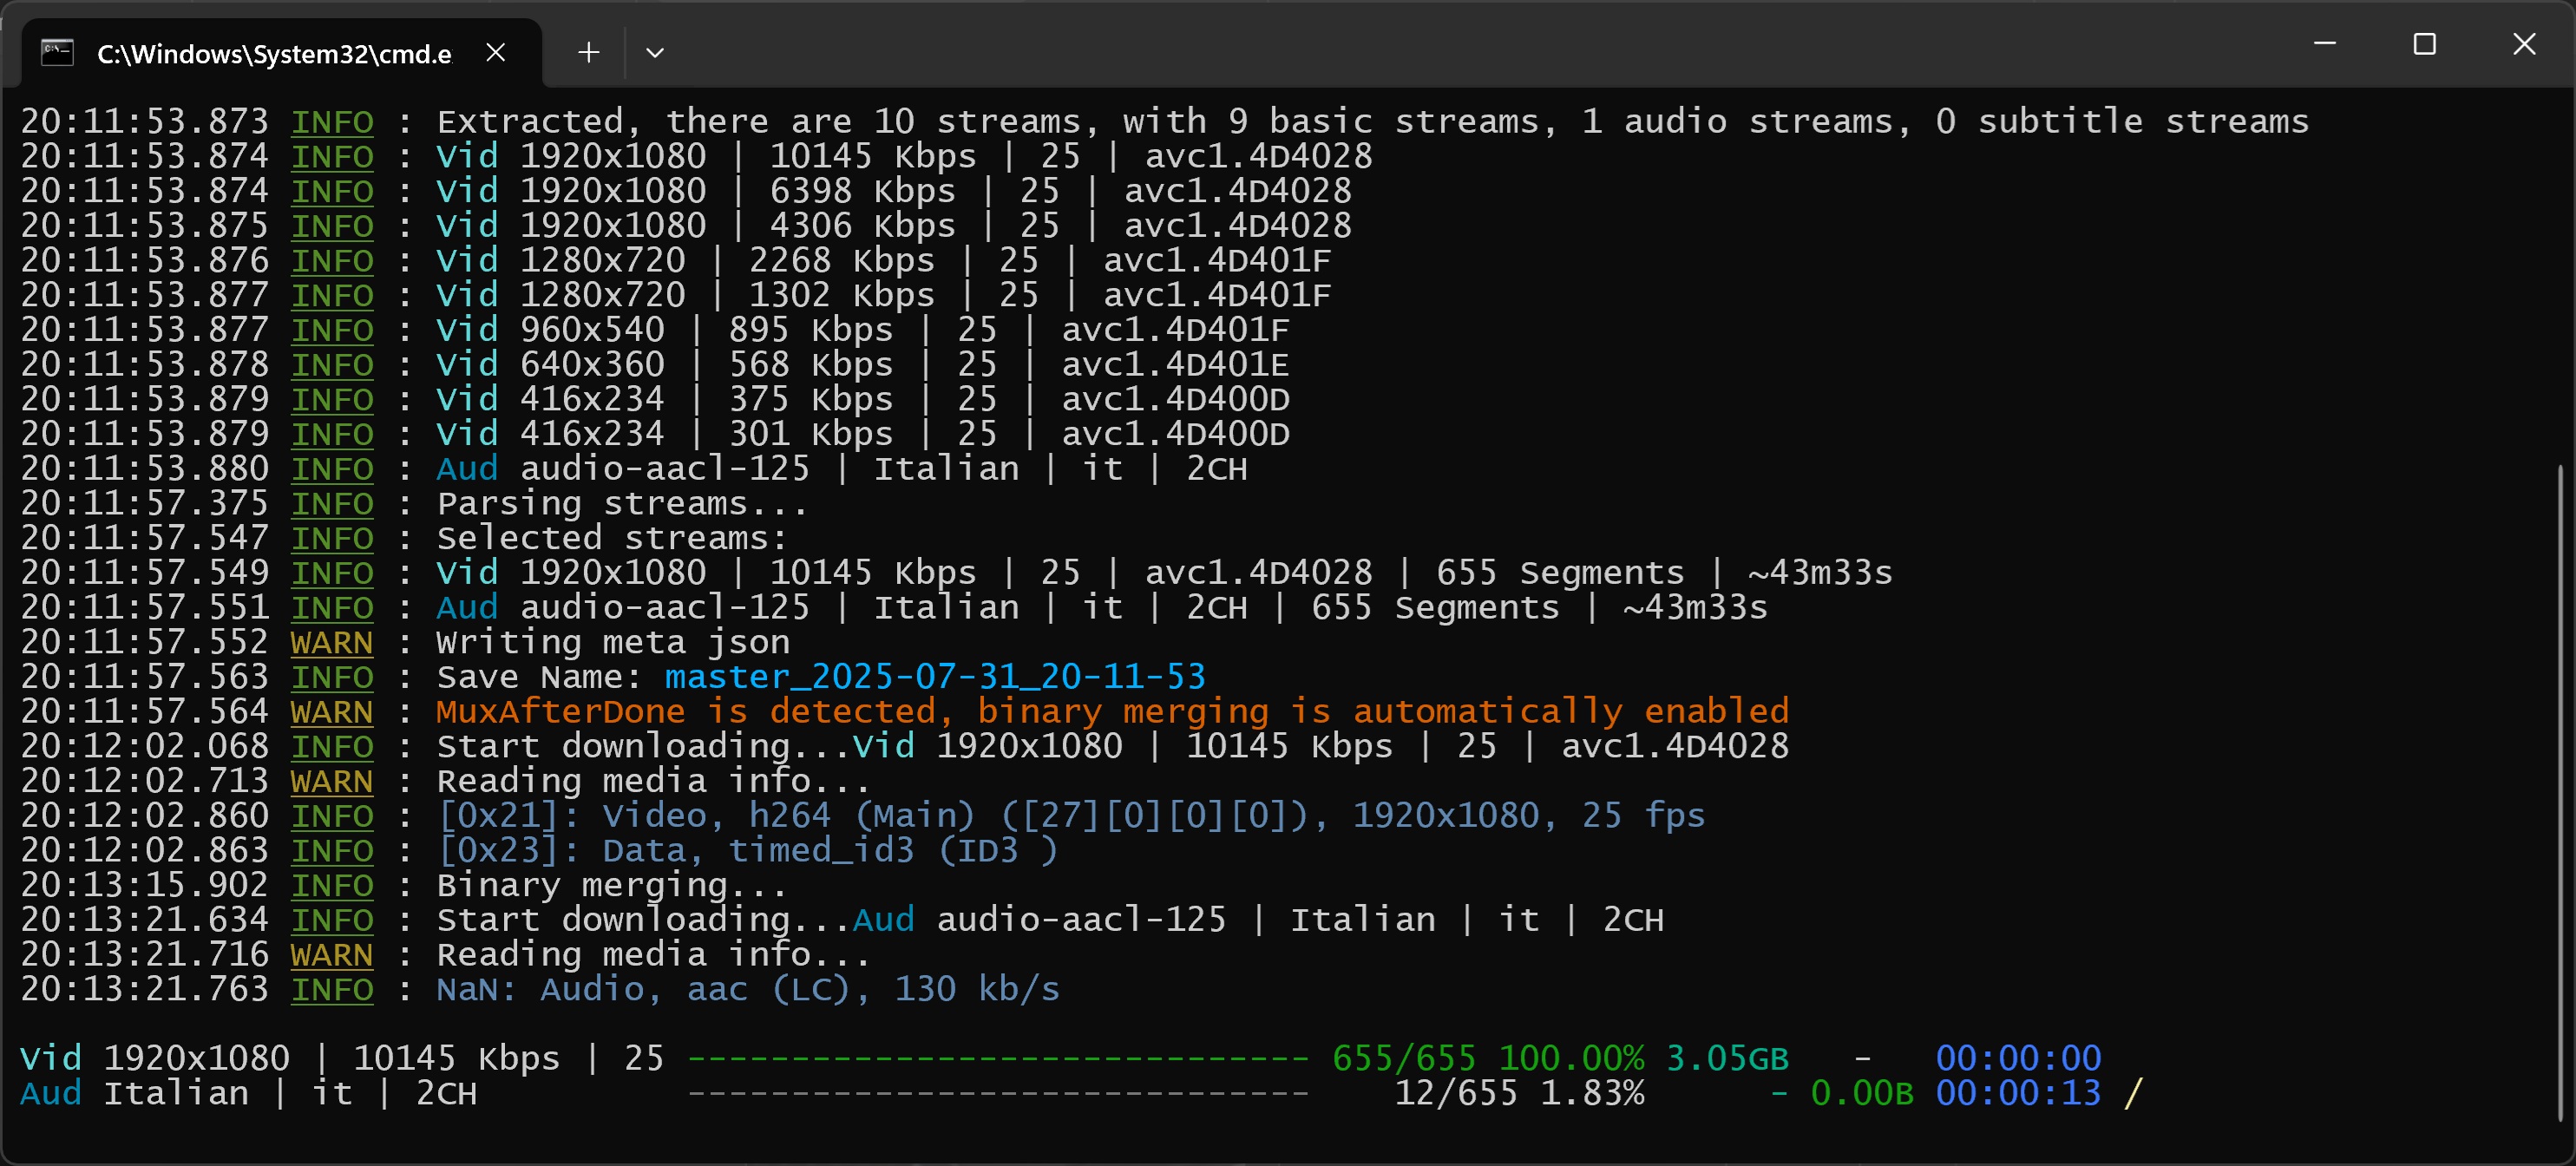Click the green 655/655 segment counter
2576x1166 pixels.
pyautogui.click(x=1404, y=1058)
